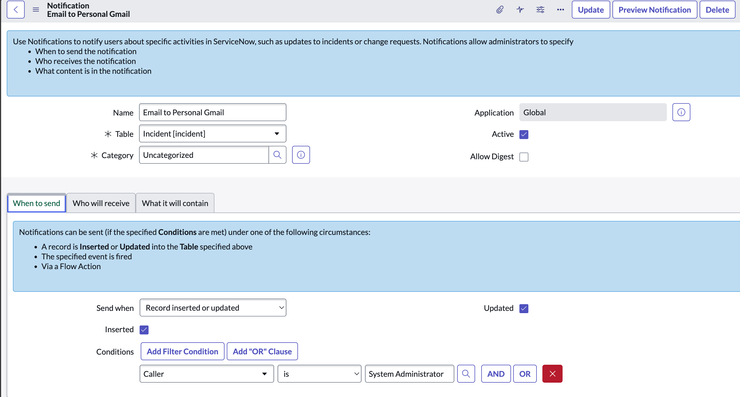Open the Send when dropdown
The image size is (740, 397).
[x=213, y=308]
